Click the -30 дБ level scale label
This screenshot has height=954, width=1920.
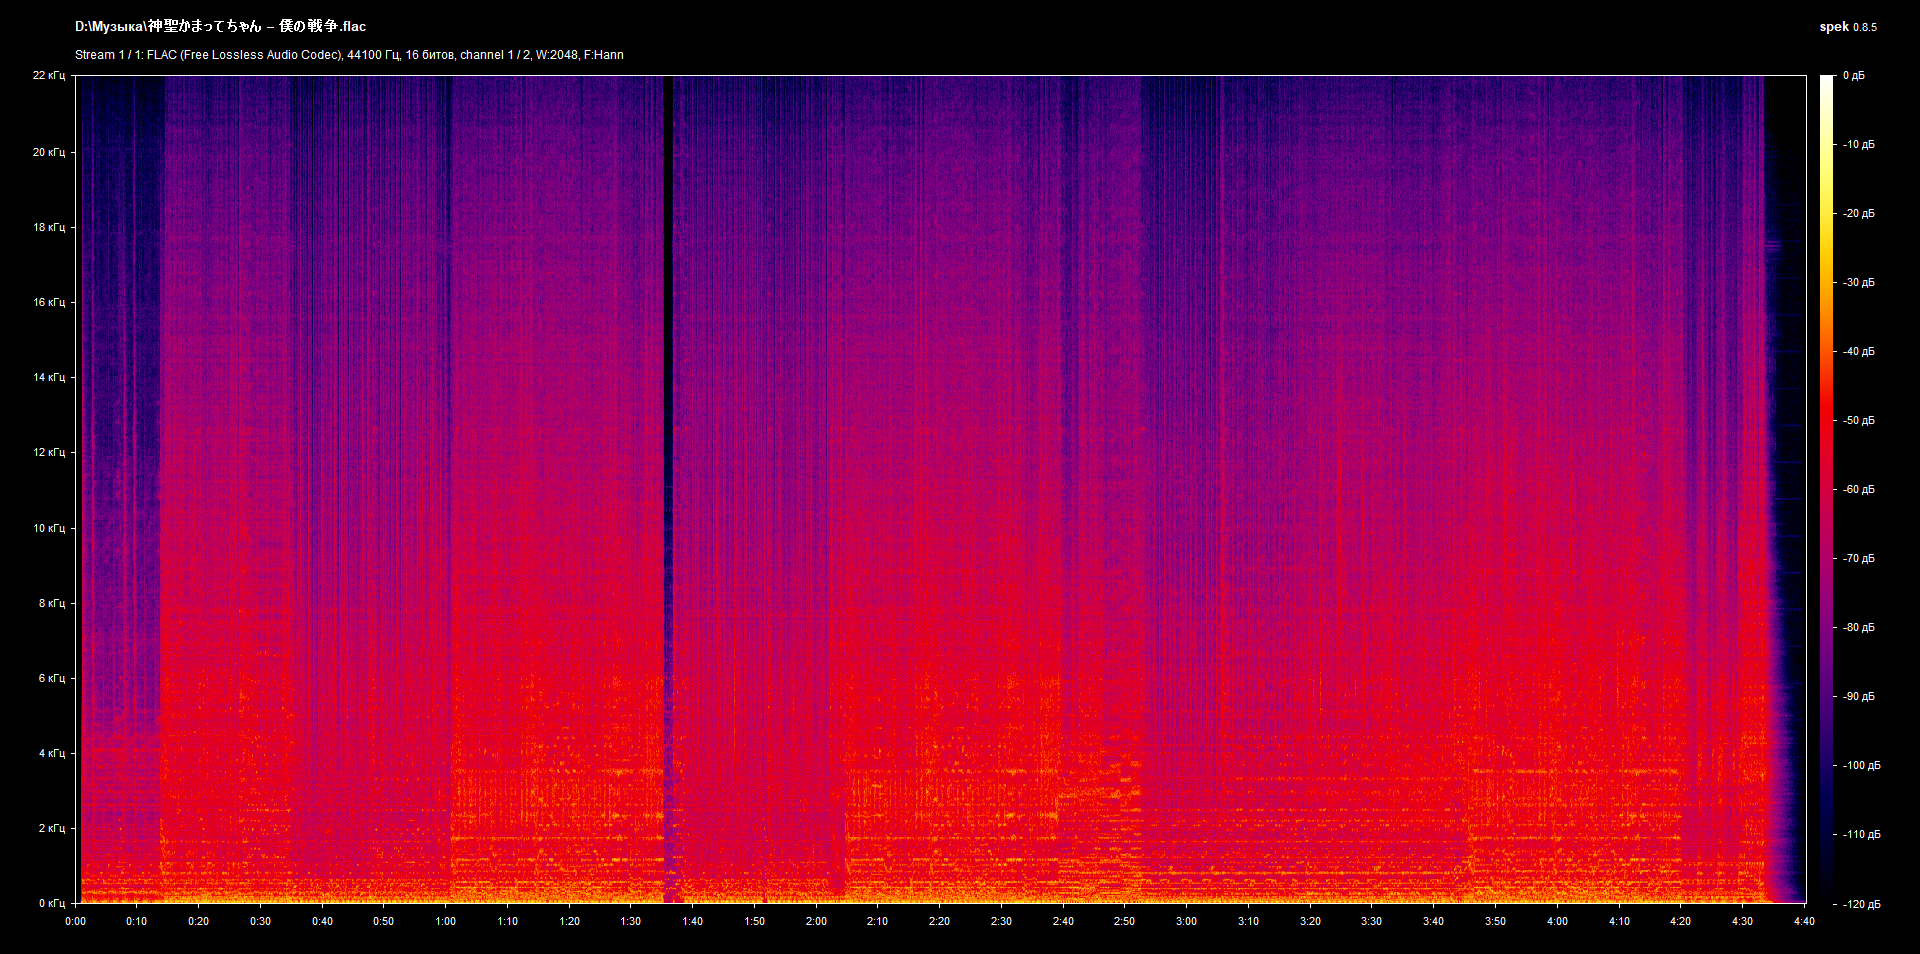(1859, 282)
